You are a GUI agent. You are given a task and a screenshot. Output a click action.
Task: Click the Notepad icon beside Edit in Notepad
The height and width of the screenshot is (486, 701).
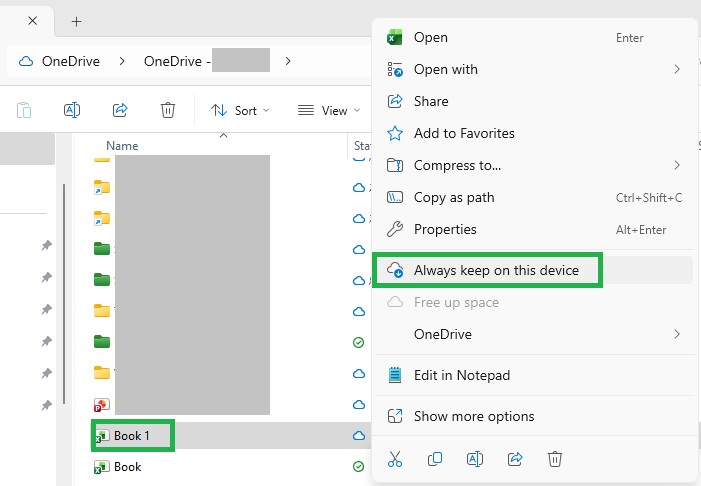pos(395,375)
